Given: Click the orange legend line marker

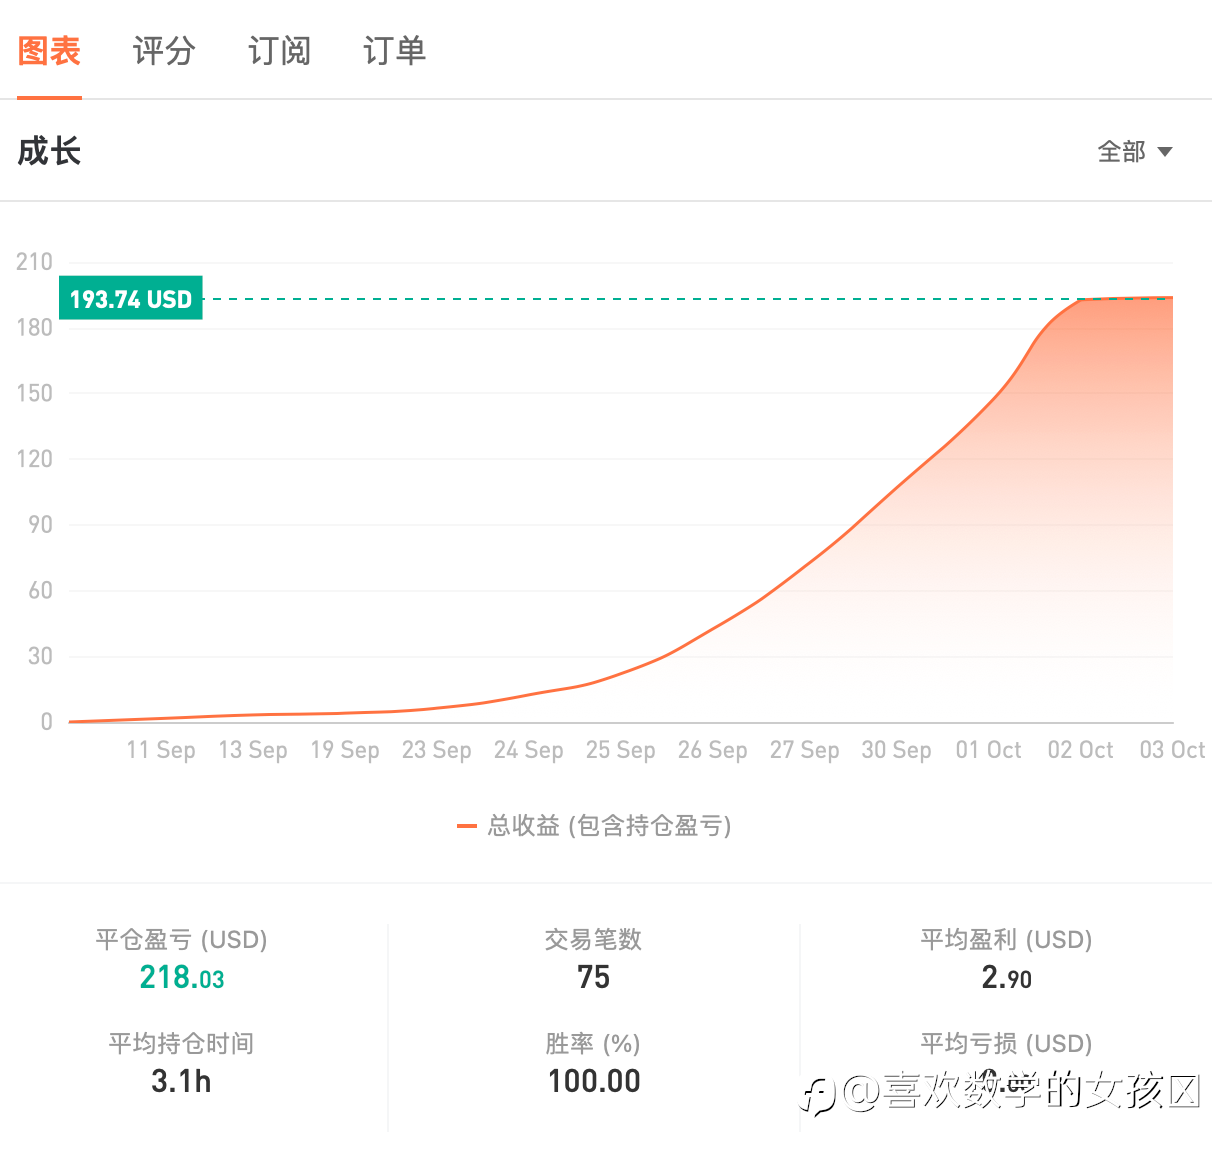Looking at the screenshot, I should [x=466, y=826].
